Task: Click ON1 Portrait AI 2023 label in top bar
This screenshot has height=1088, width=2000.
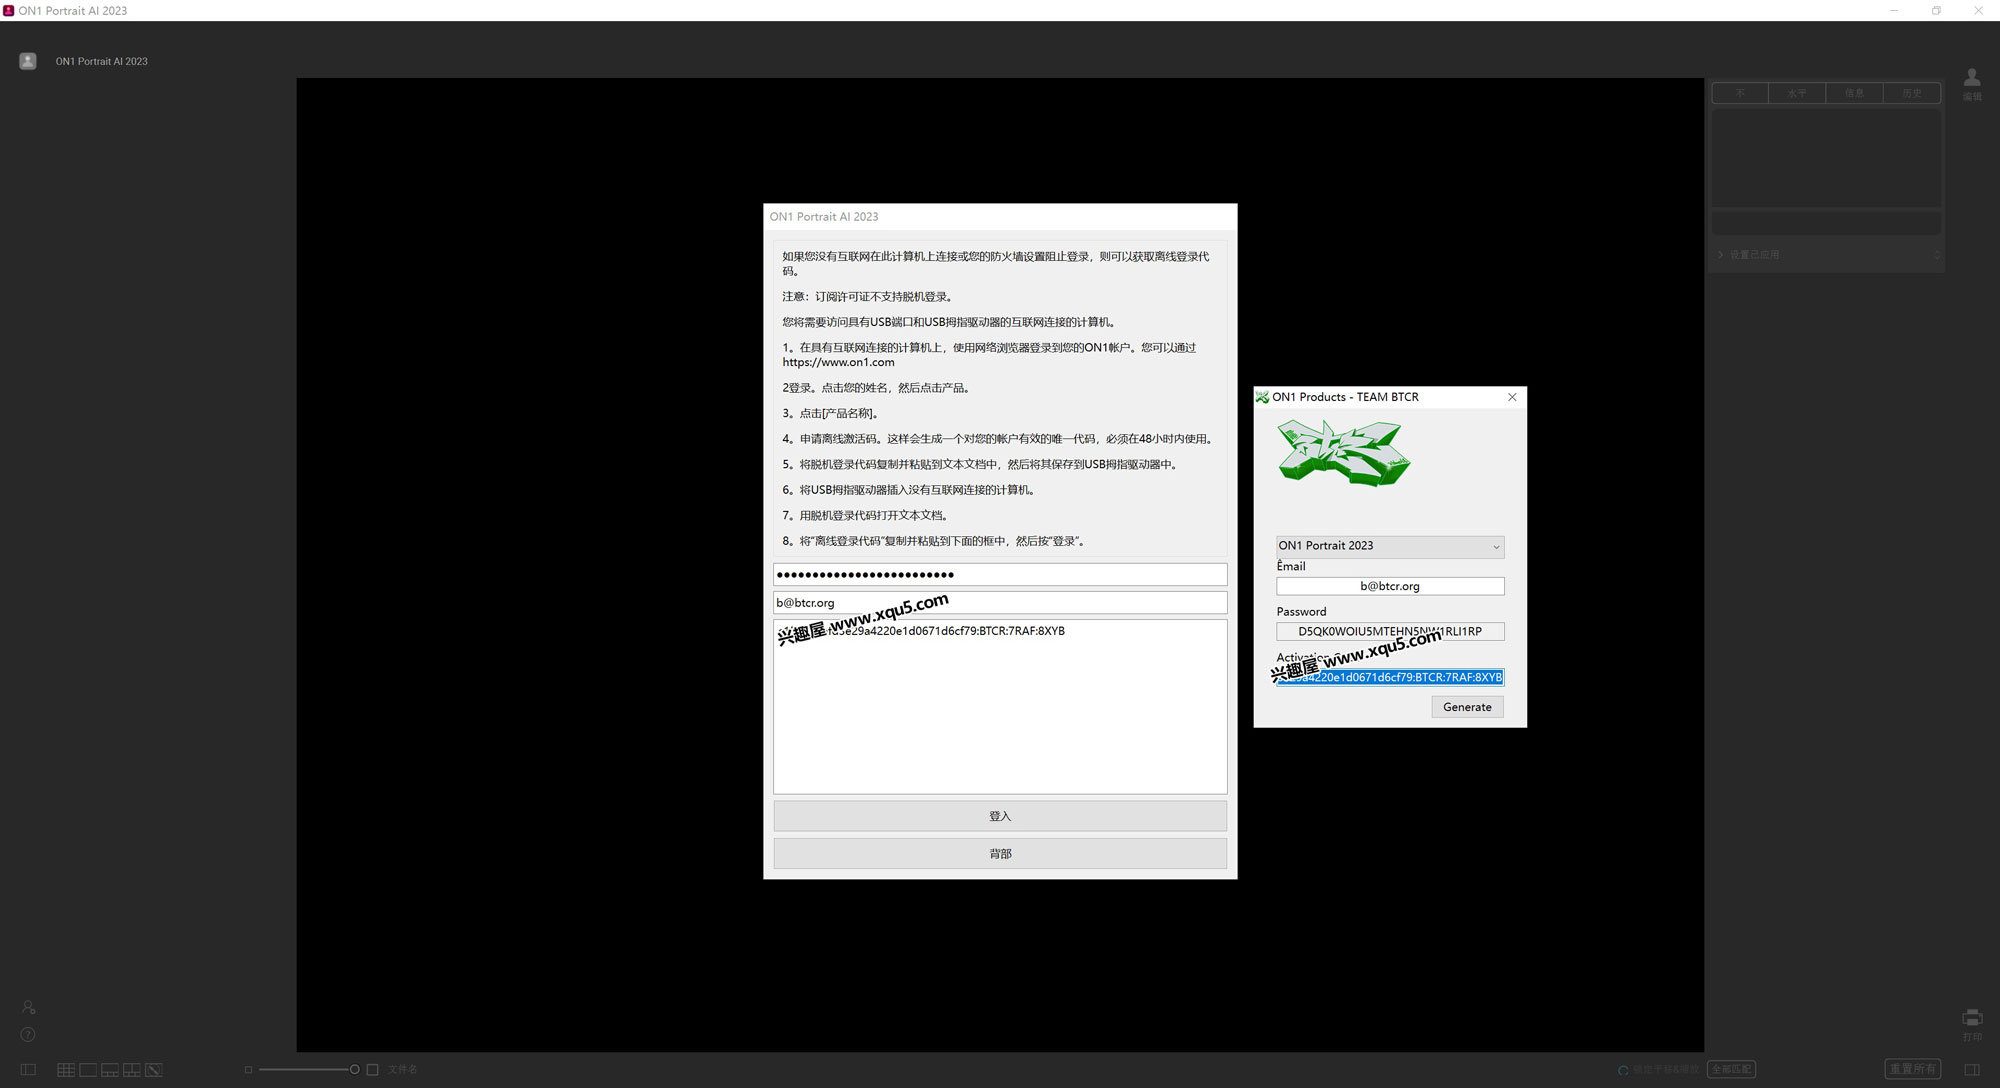Action: pyautogui.click(x=101, y=62)
